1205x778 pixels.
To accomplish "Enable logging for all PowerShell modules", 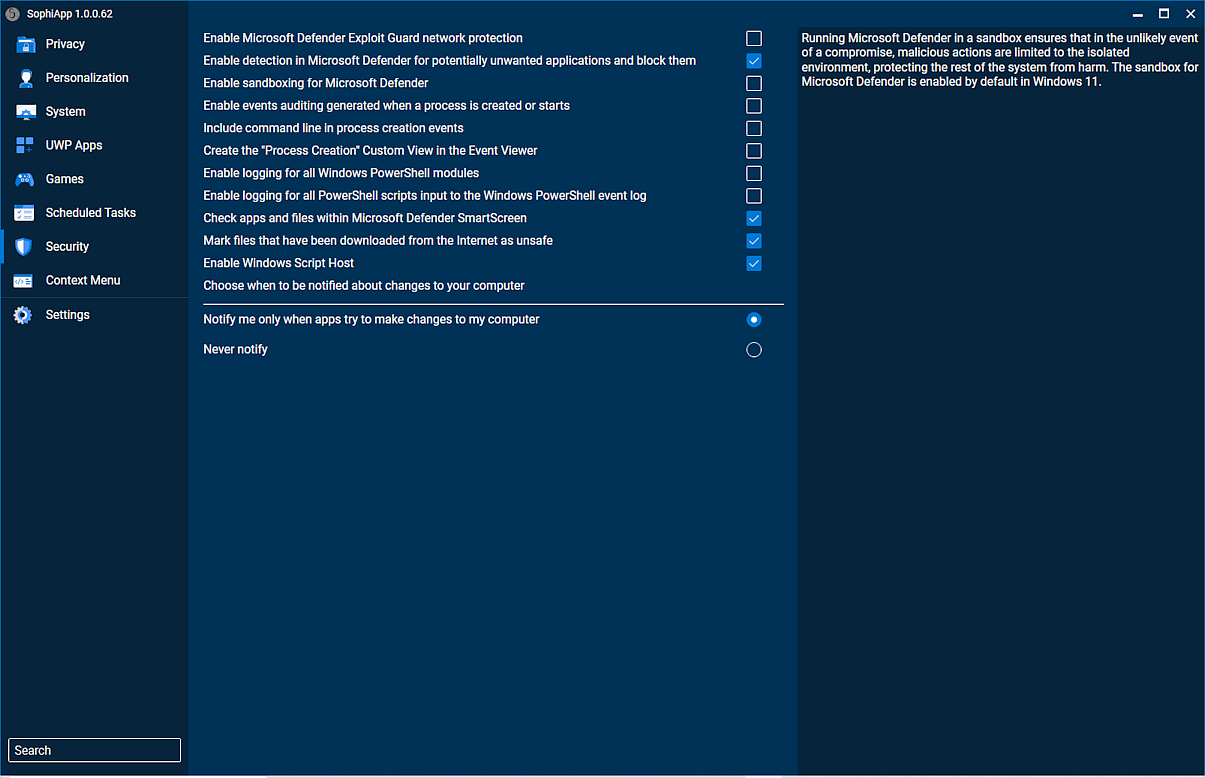I will 754,173.
